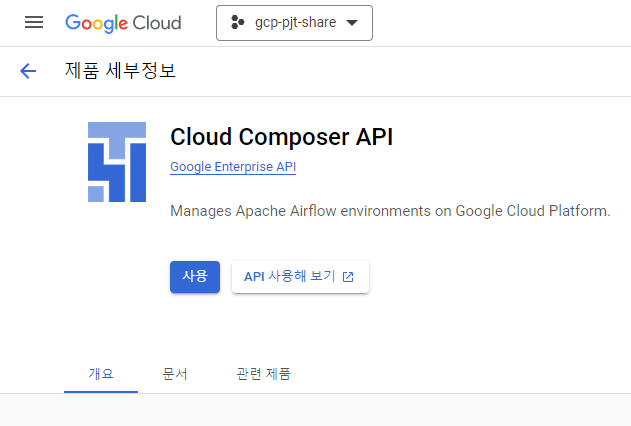The image size is (631, 426).
Task: Click the Manages Apache Airflow description text
Action: point(390,211)
